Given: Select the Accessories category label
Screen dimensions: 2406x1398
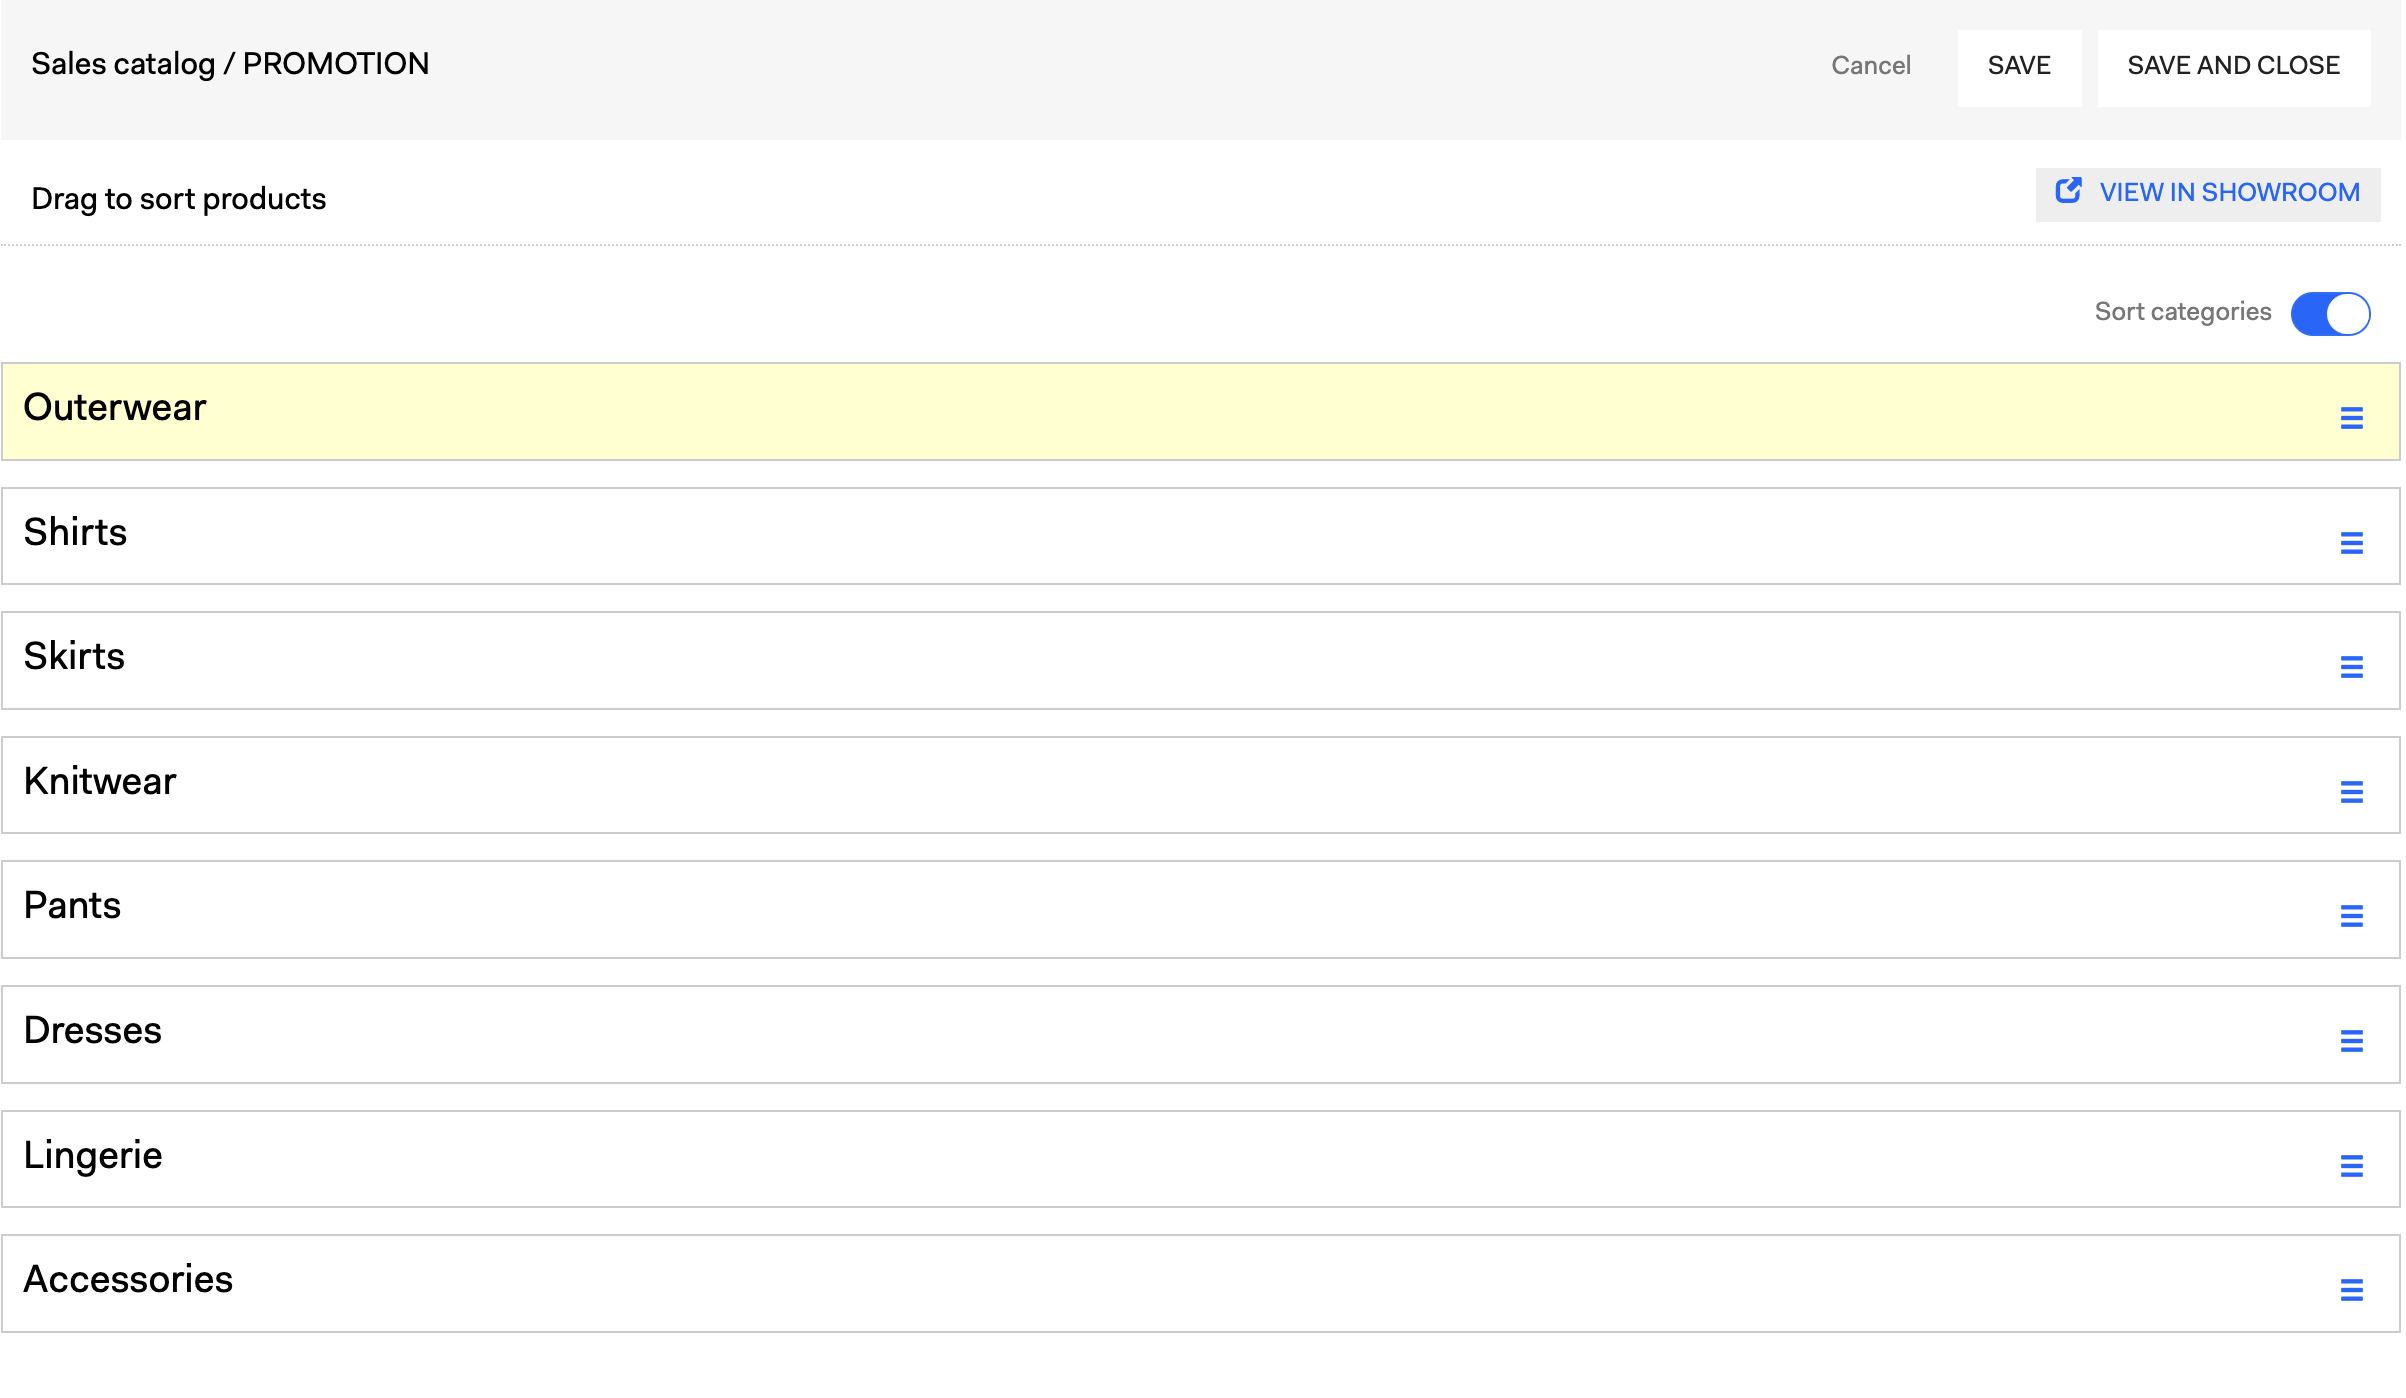Looking at the screenshot, I should click(128, 1280).
